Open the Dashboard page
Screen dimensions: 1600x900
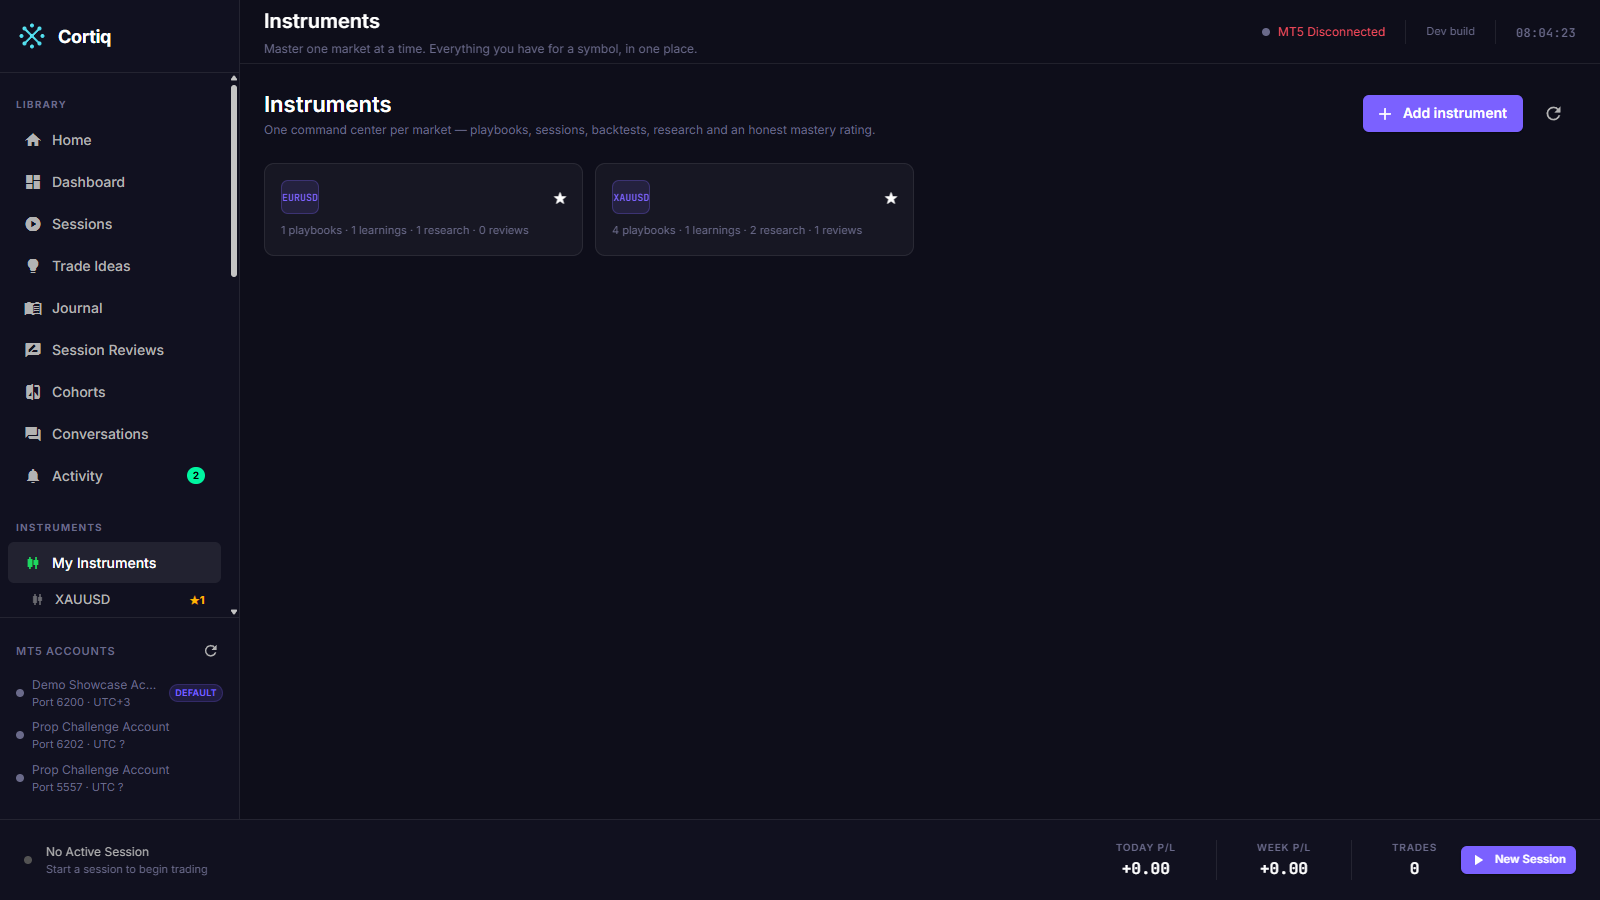(114, 182)
